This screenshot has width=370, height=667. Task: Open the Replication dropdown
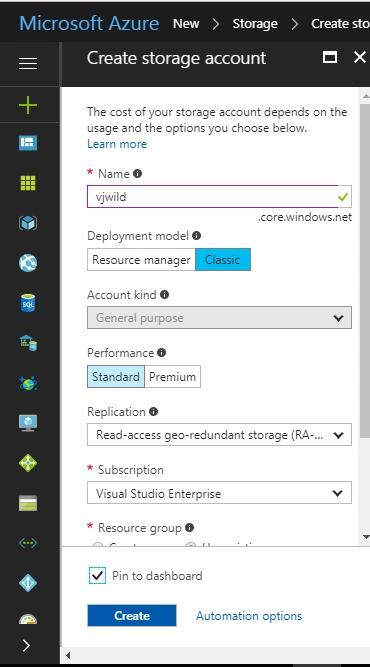point(219,435)
